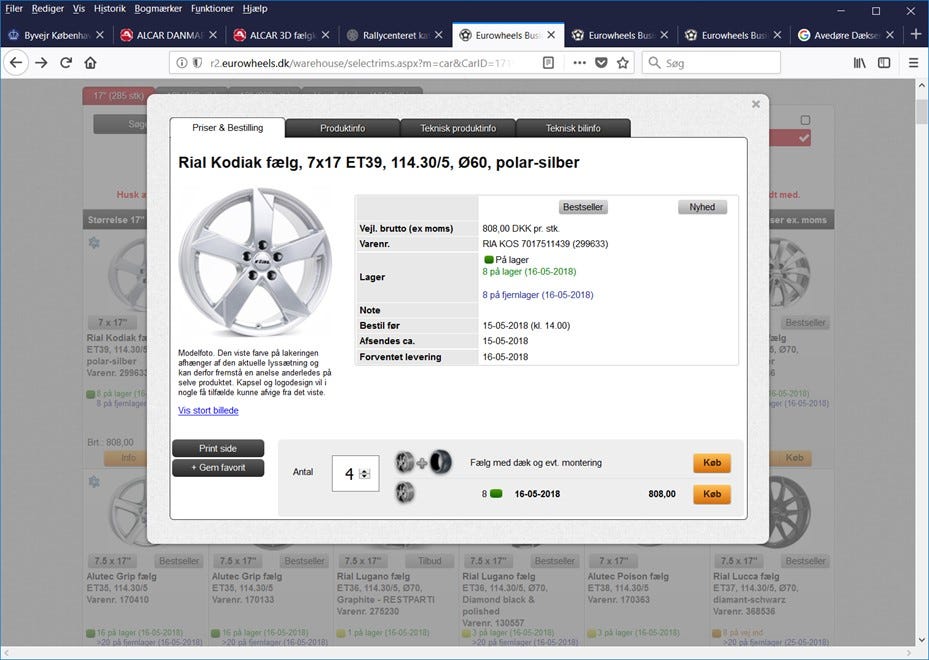Open Vis stort billede link
Viewport: 929px width, 660px height.
pyautogui.click(x=208, y=410)
